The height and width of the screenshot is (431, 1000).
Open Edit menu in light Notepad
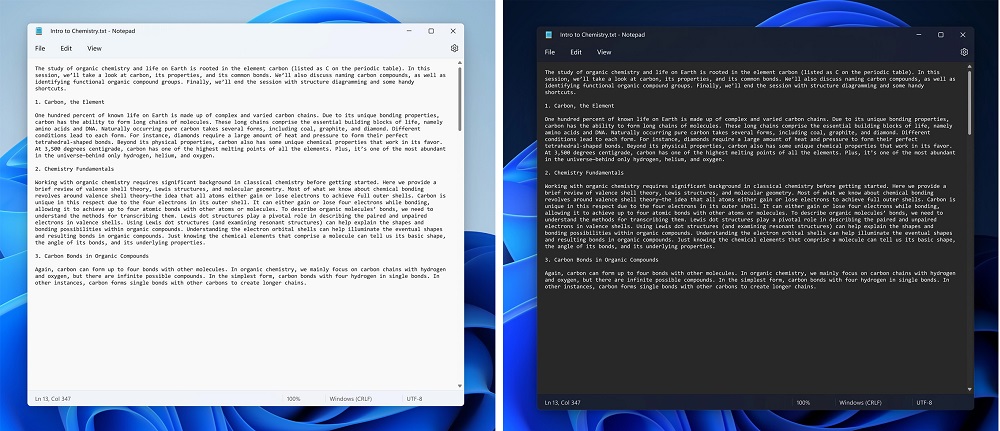tap(66, 48)
